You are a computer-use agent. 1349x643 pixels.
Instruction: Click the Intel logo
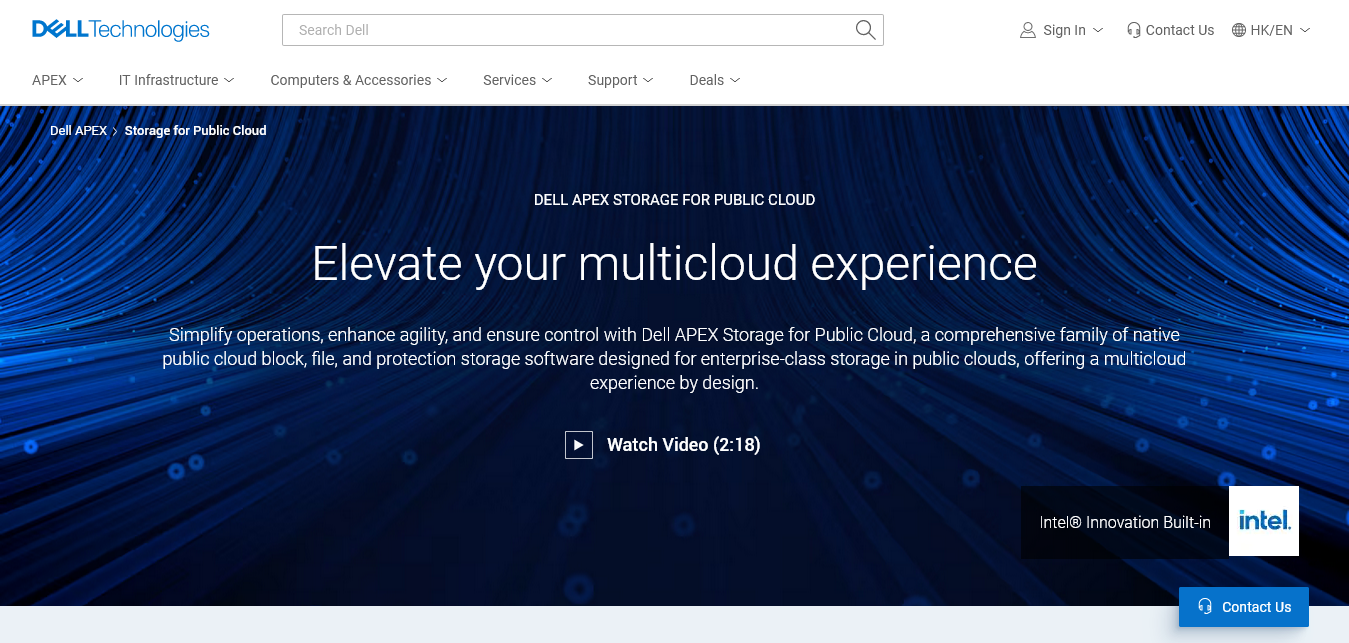click(1263, 520)
